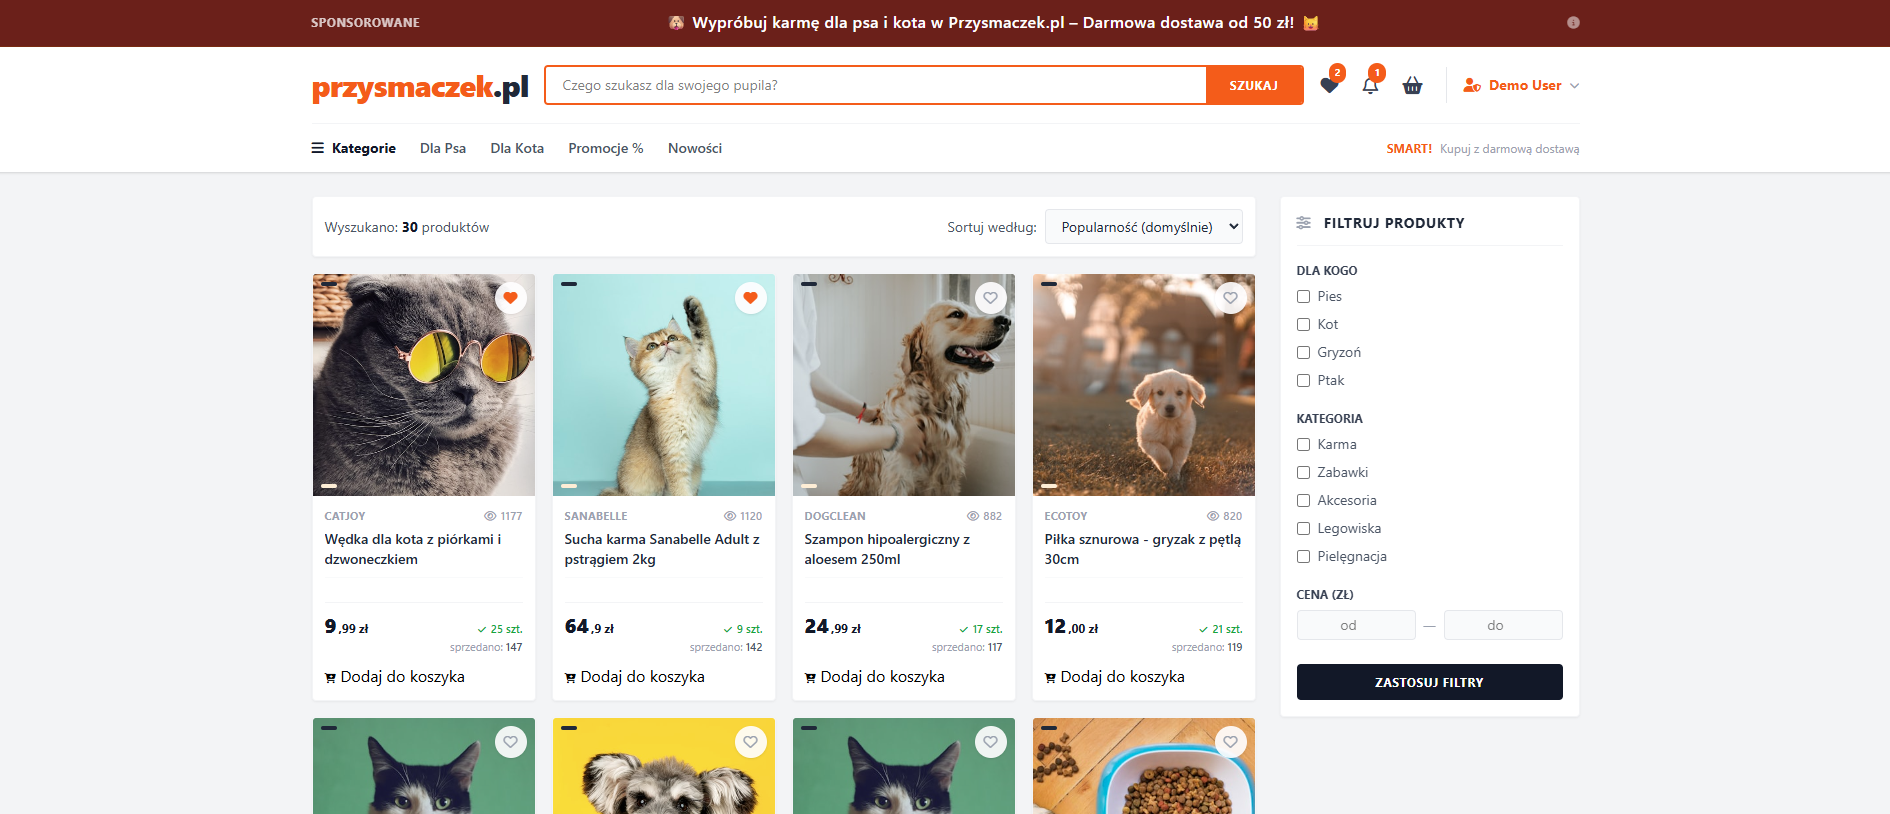Viewport: 1890px width, 814px height.
Task: Go to Dla Kota section
Action: click(x=517, y=148)
